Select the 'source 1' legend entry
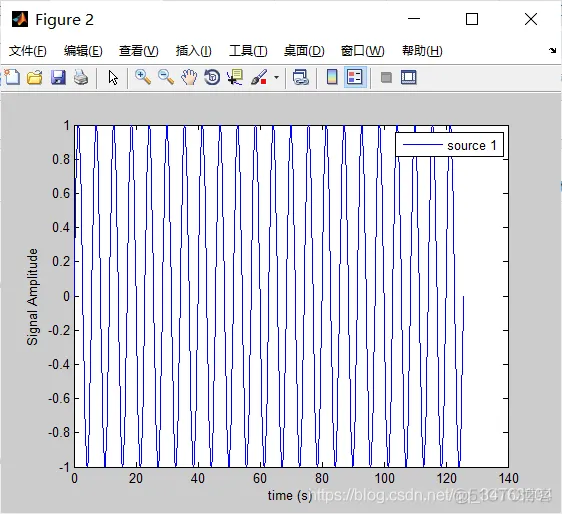This screenshot has width=562, height=514. [x=449, y=145]
